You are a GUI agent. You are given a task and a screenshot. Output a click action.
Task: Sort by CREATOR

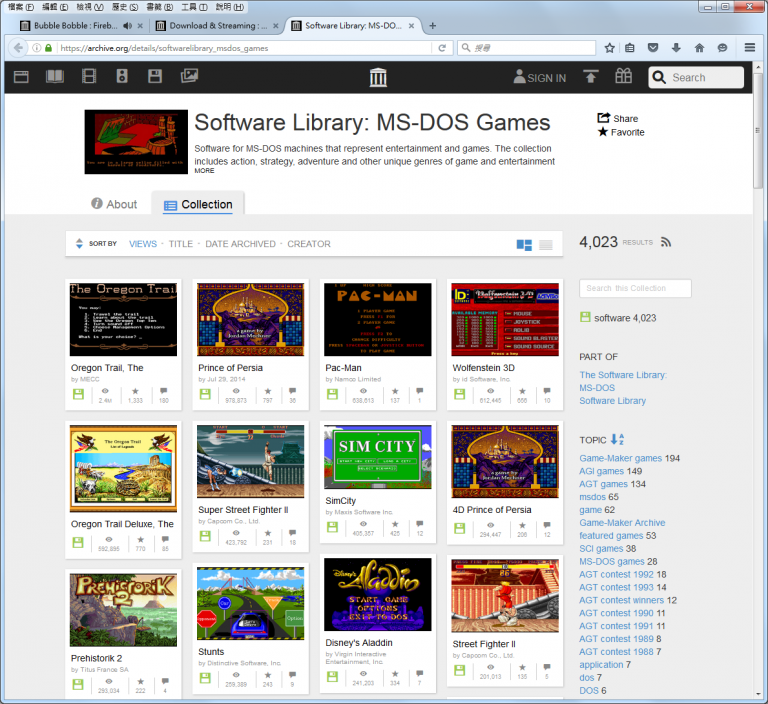tap(309, 244)
